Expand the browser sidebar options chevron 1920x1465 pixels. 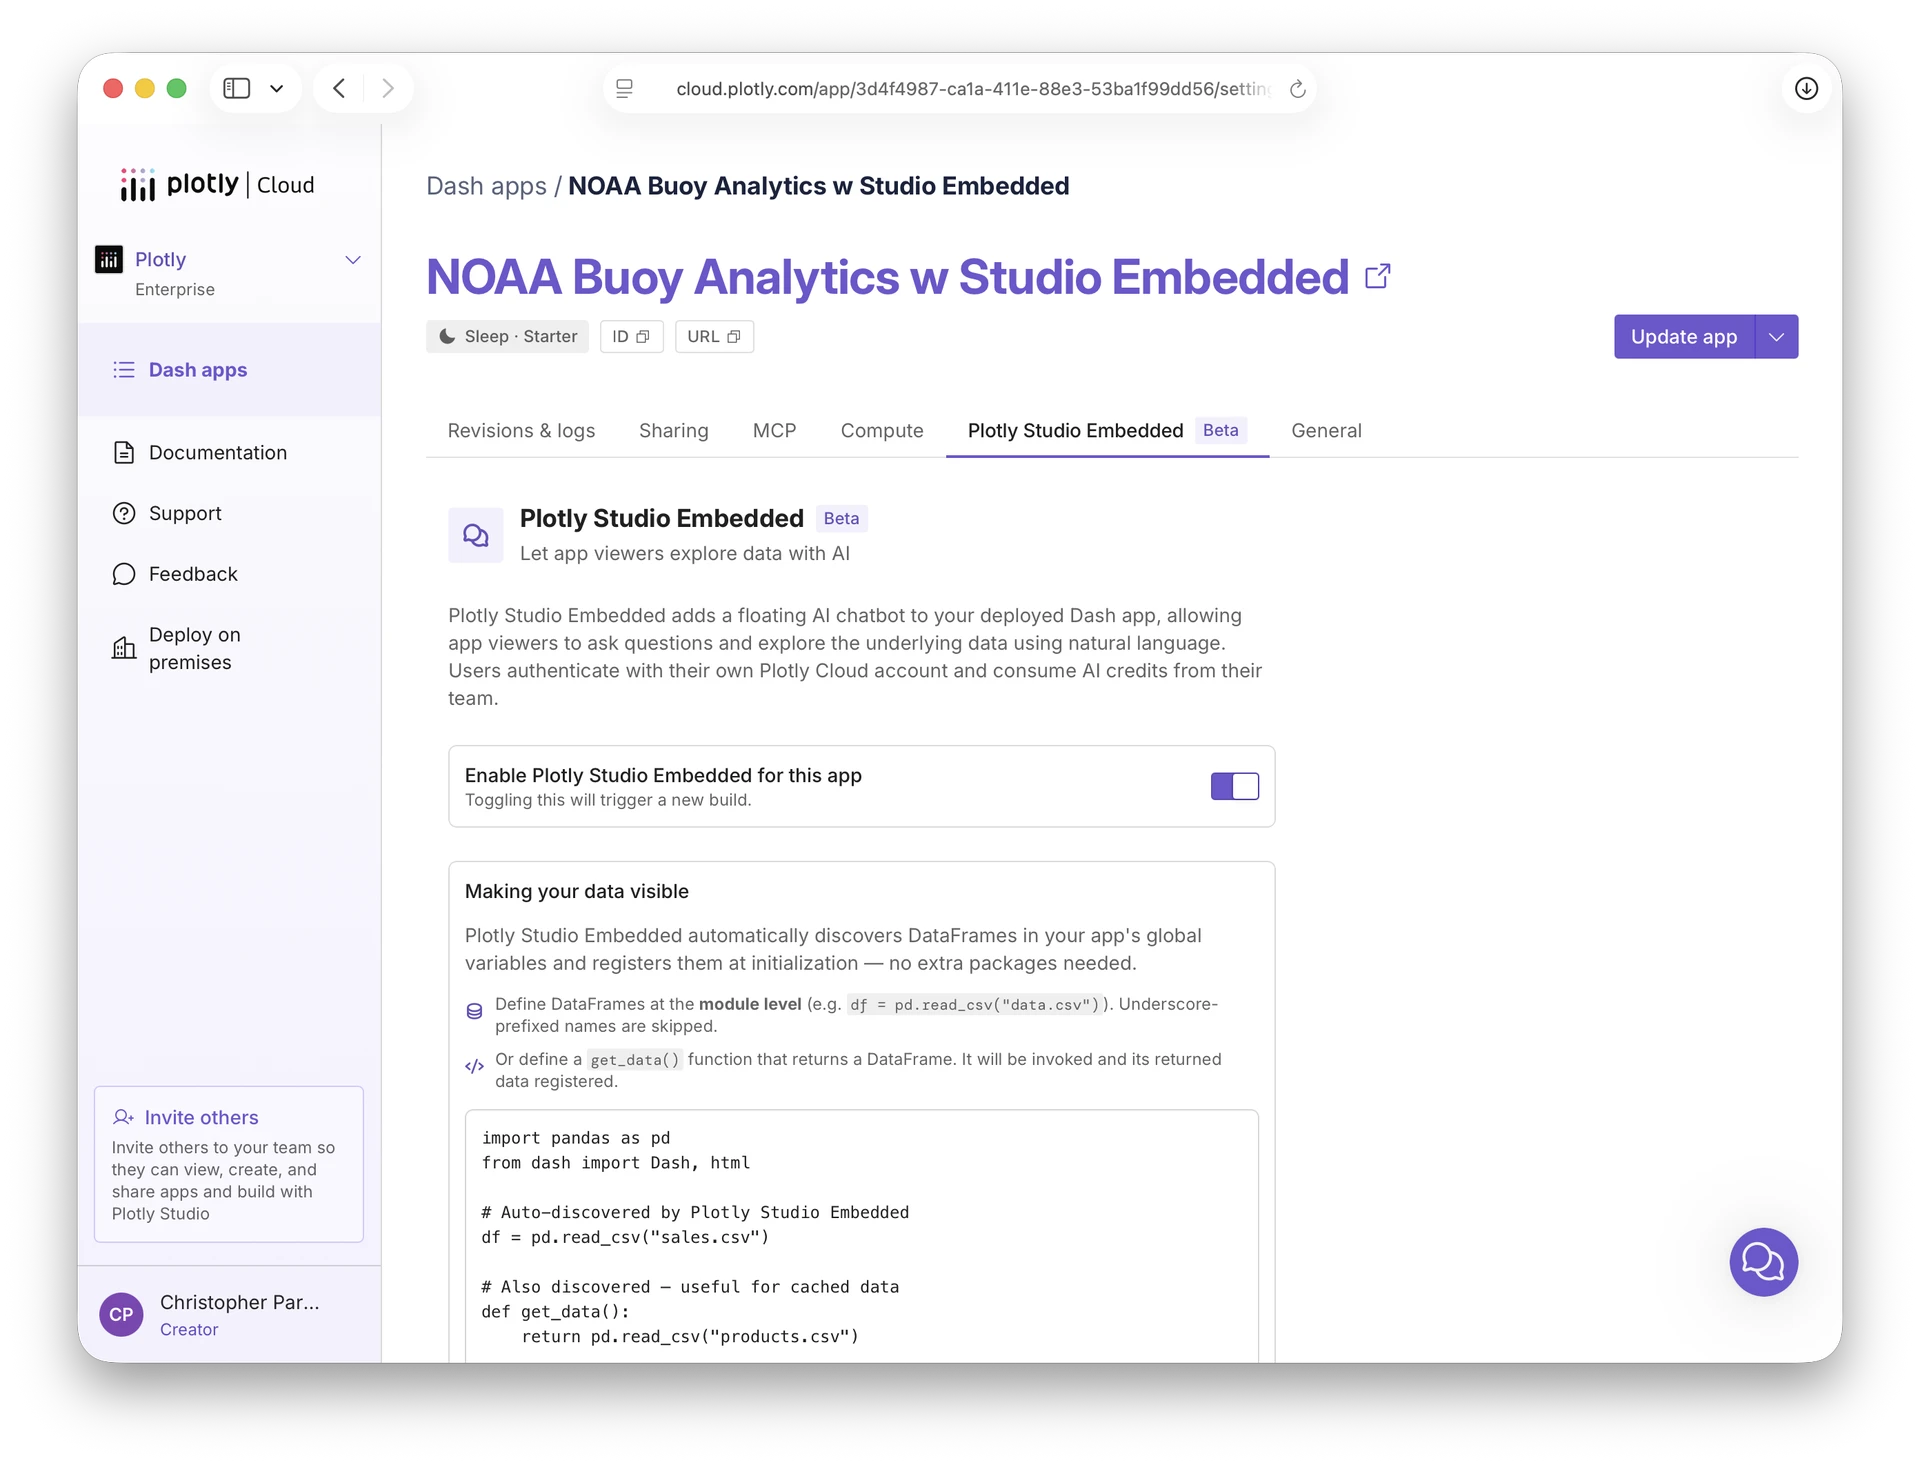(277, 89)
